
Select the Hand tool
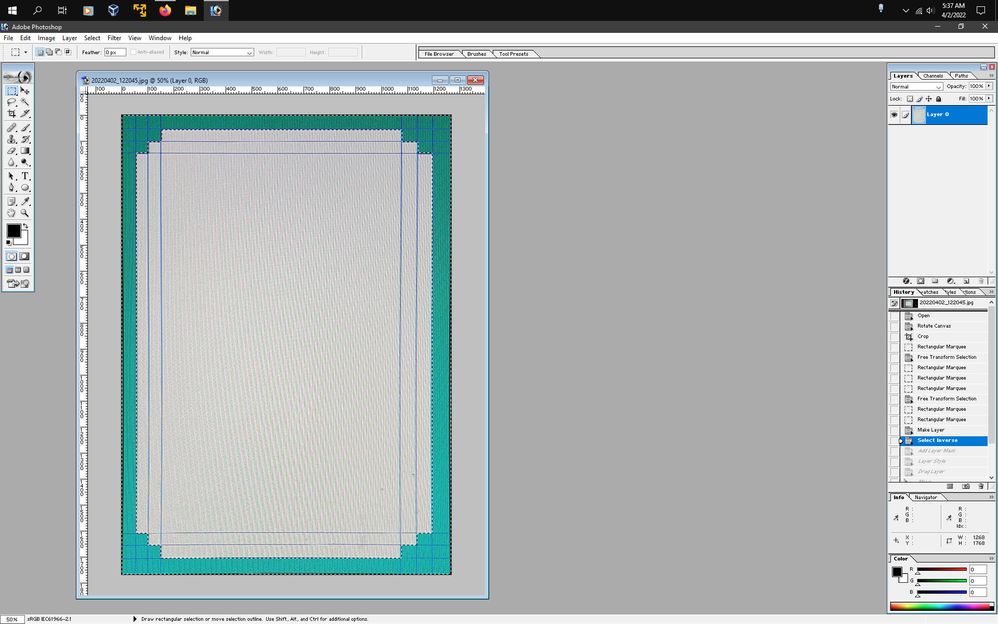pos(11,213)
